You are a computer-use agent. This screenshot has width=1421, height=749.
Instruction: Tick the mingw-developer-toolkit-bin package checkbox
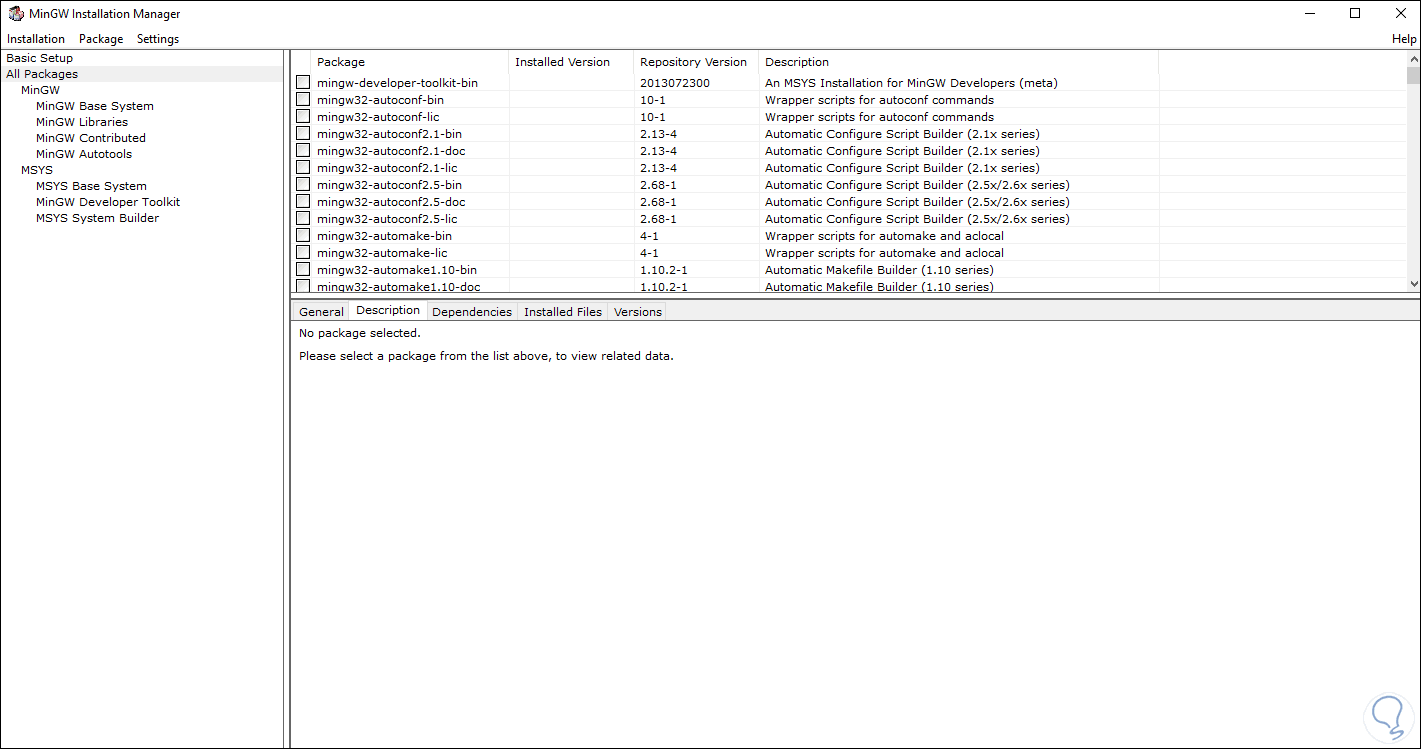point(303,83)
